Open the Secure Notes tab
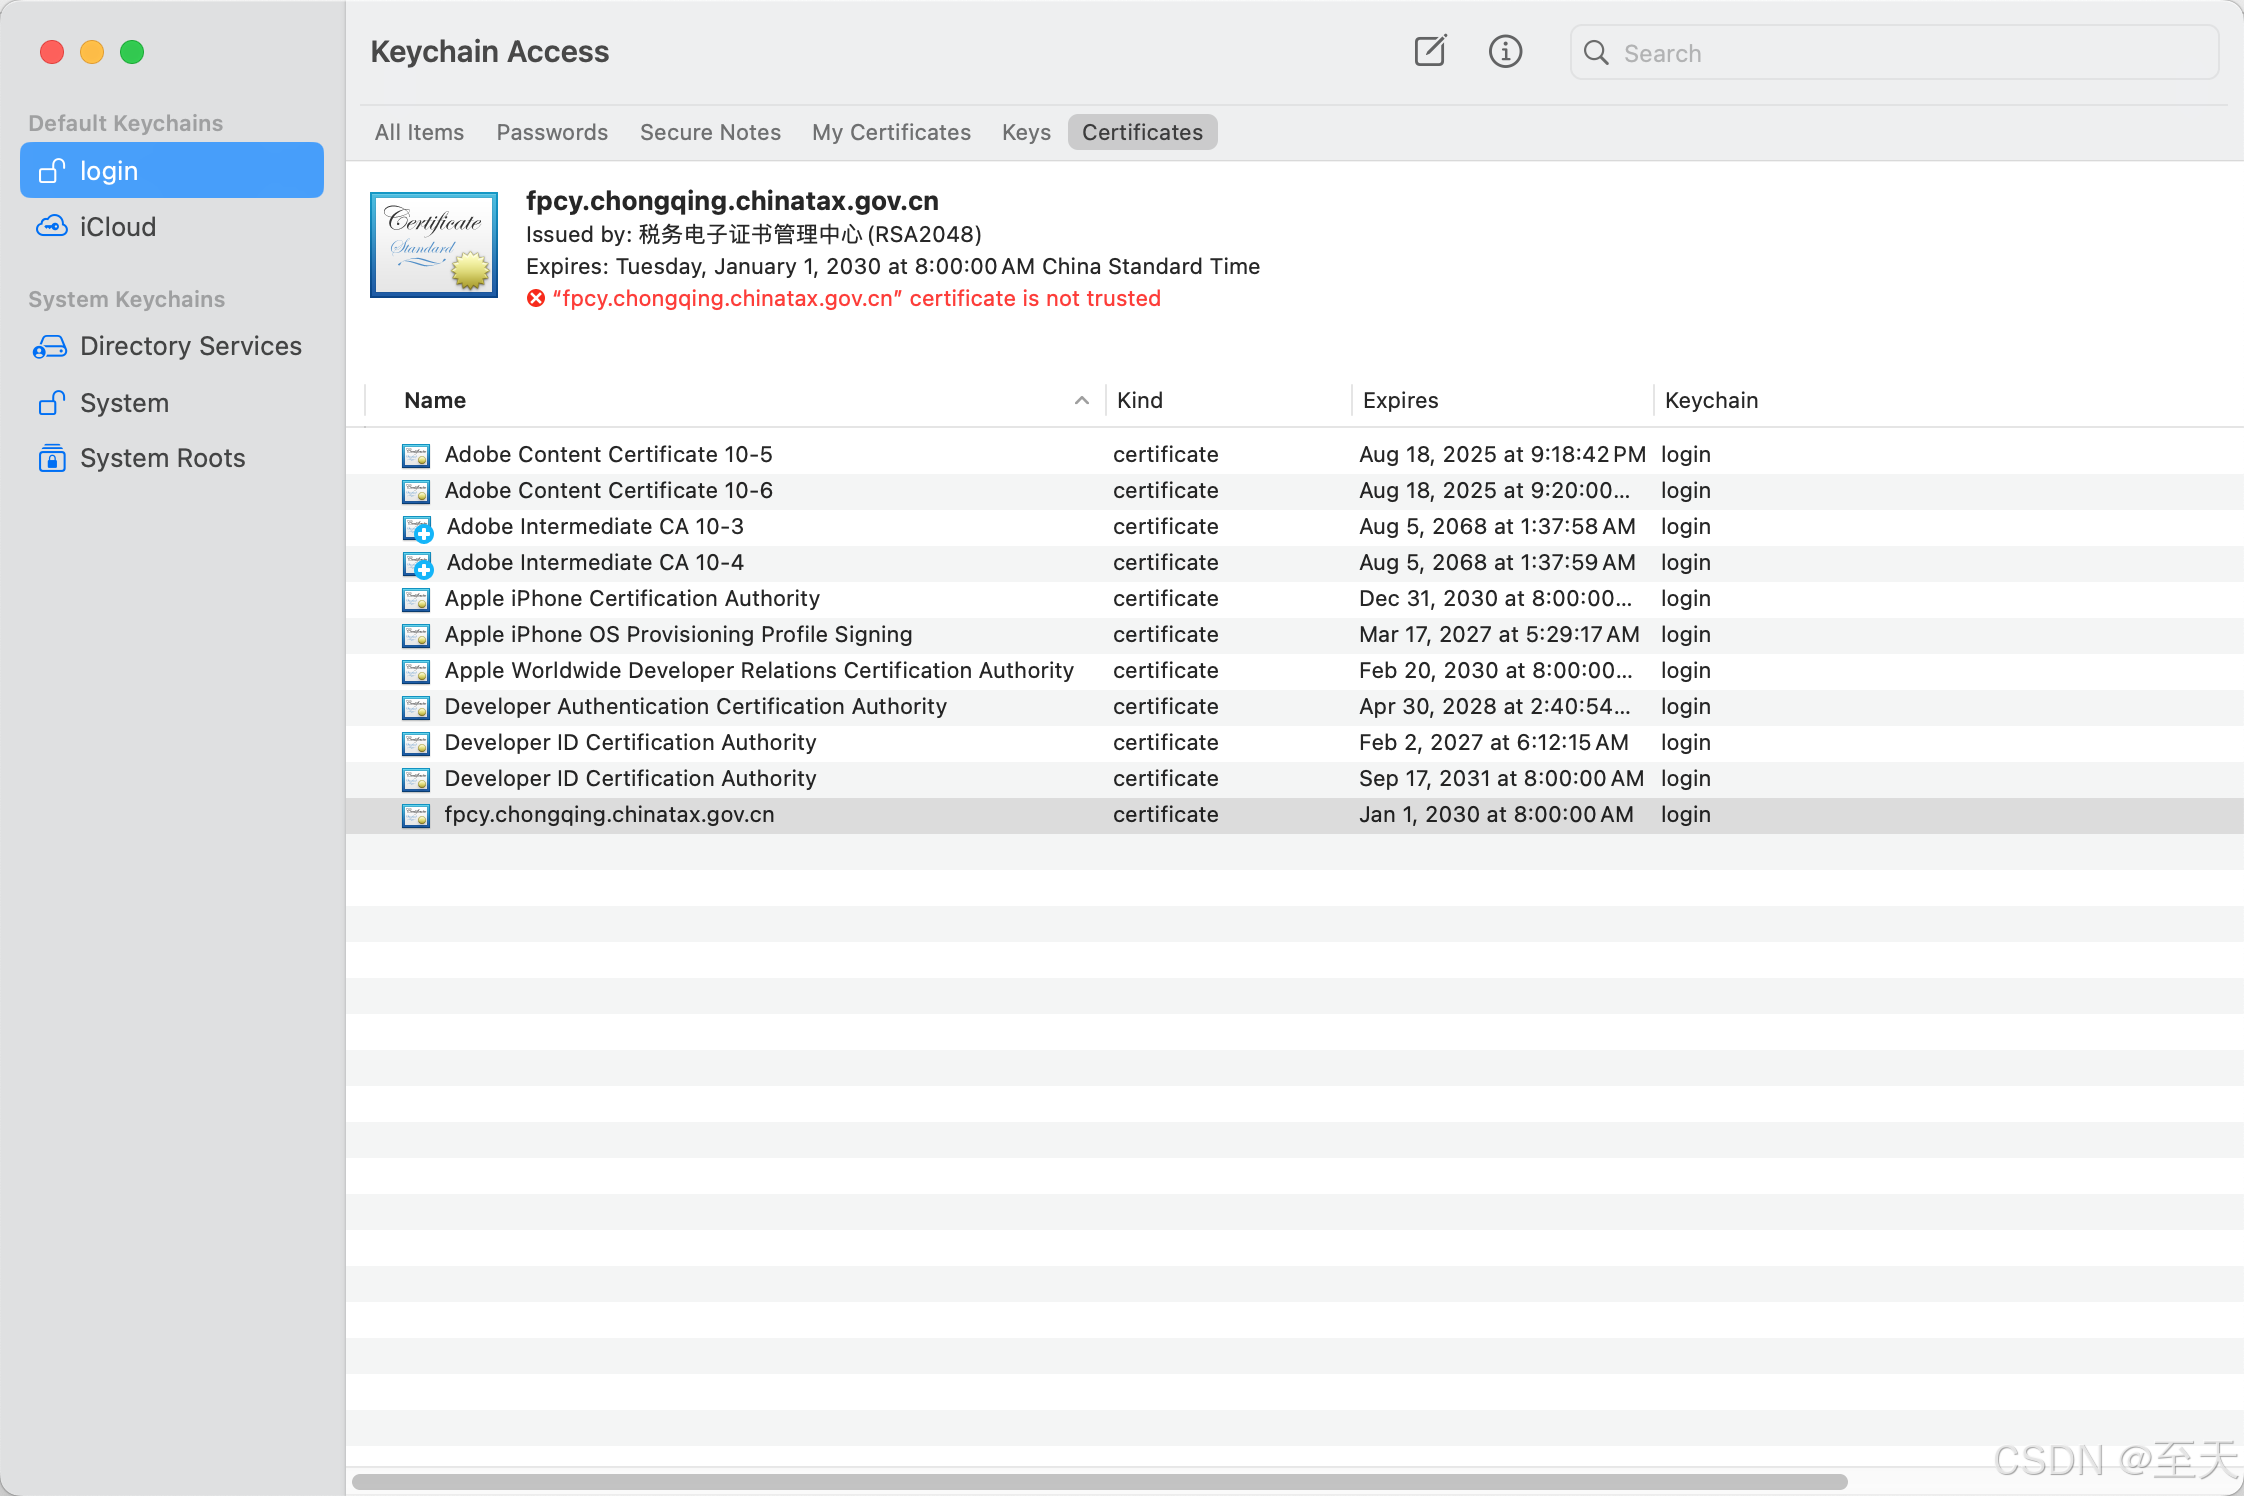2244x1496 pixels. [x=710, y=132]
